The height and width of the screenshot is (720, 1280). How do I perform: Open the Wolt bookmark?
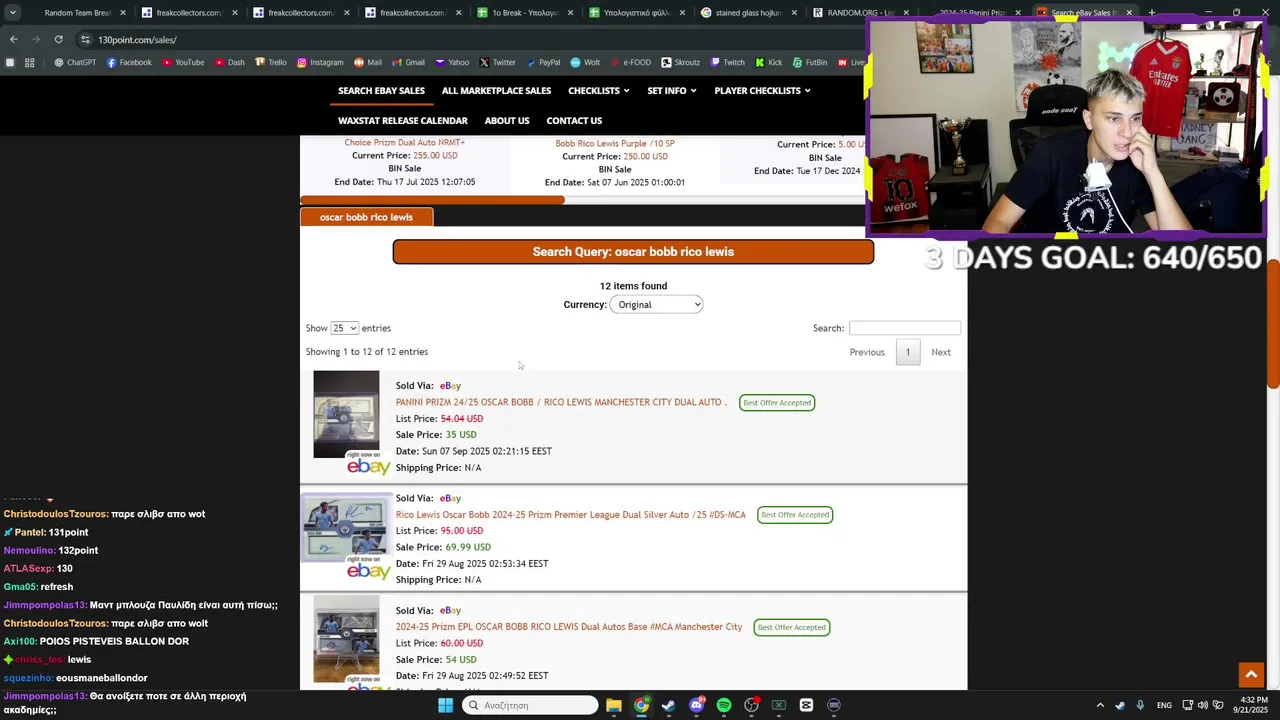point(585,62)
